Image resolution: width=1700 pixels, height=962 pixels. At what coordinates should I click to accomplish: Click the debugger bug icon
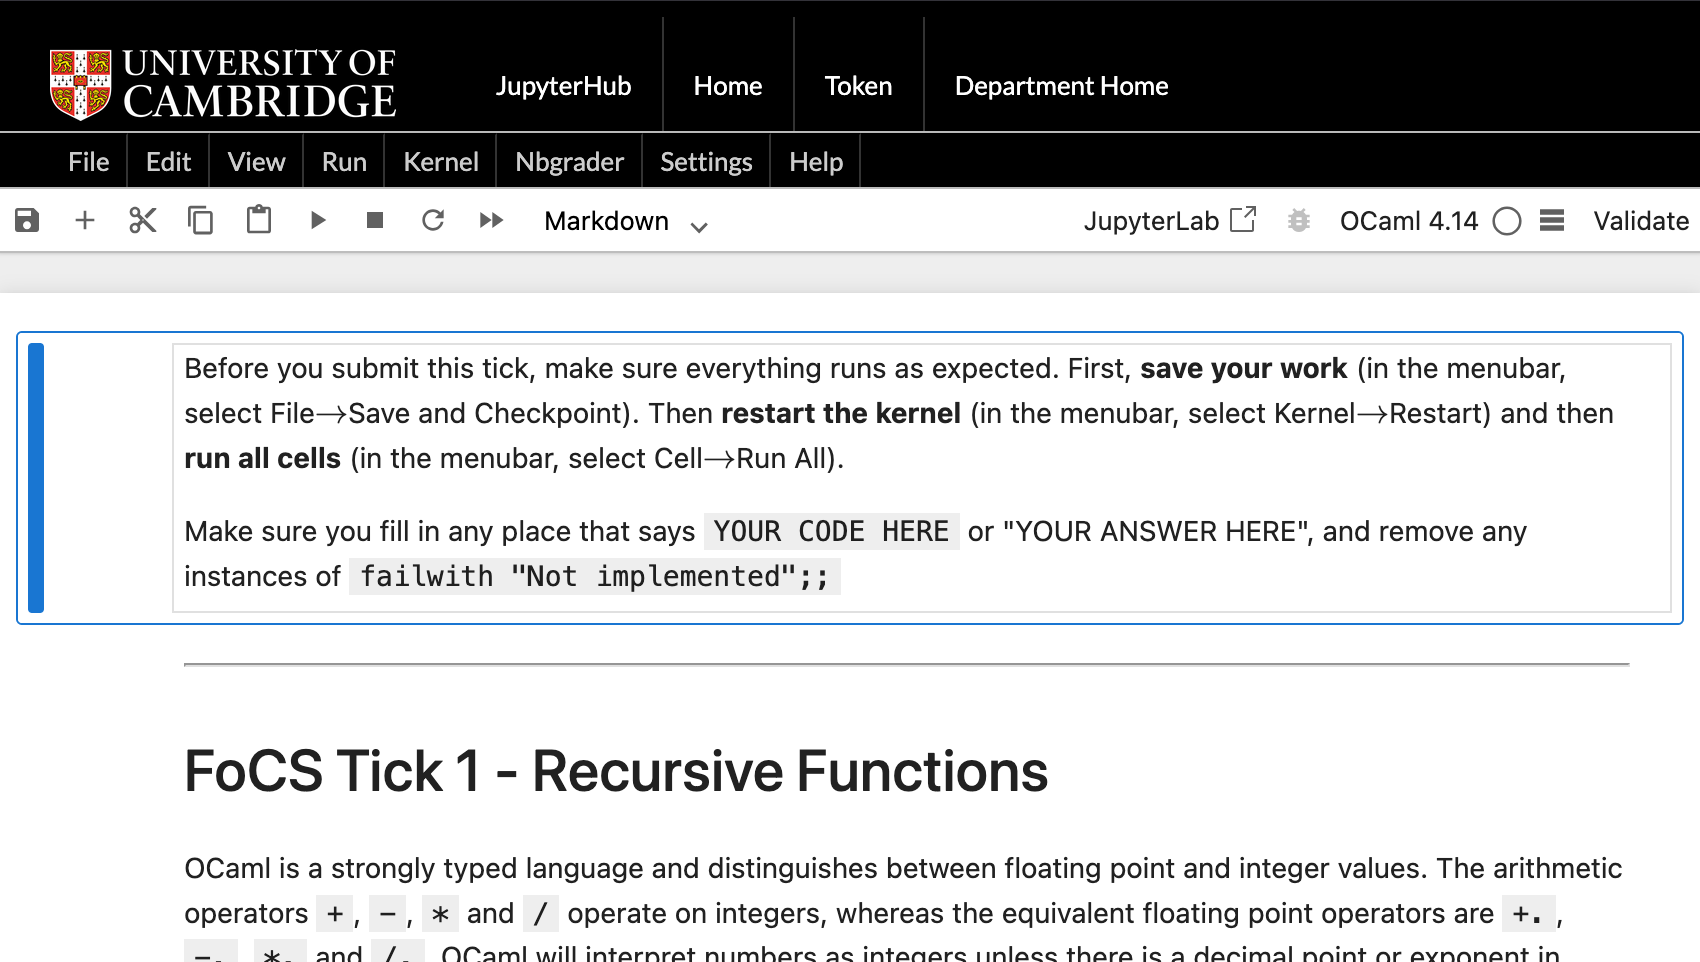[1299, 221]
